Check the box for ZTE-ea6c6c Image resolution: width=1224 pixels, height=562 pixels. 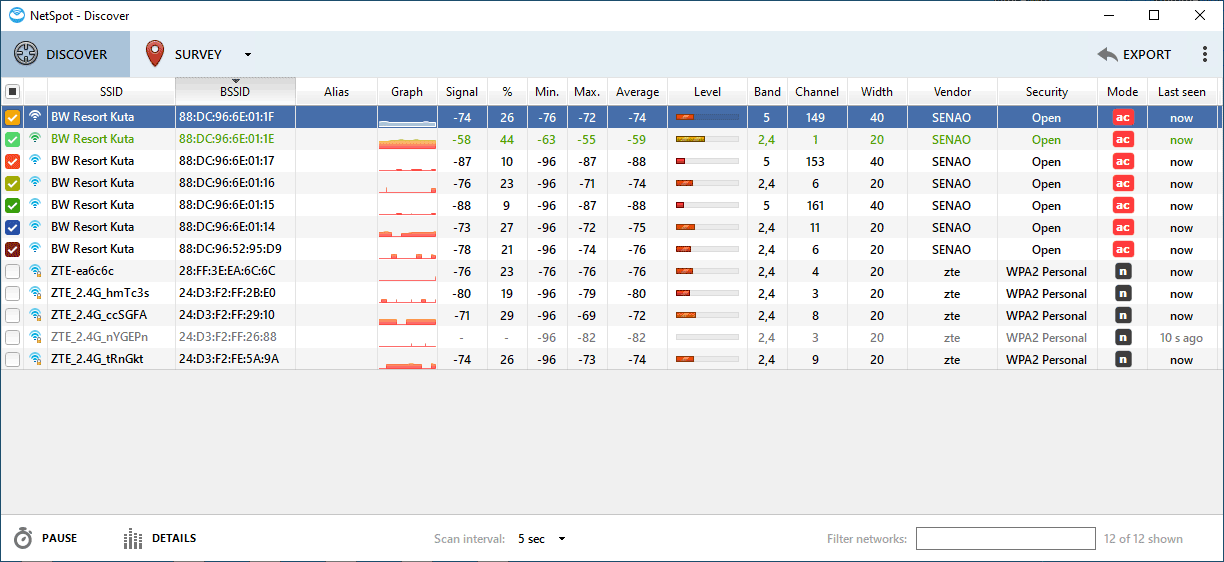(12, 271)
